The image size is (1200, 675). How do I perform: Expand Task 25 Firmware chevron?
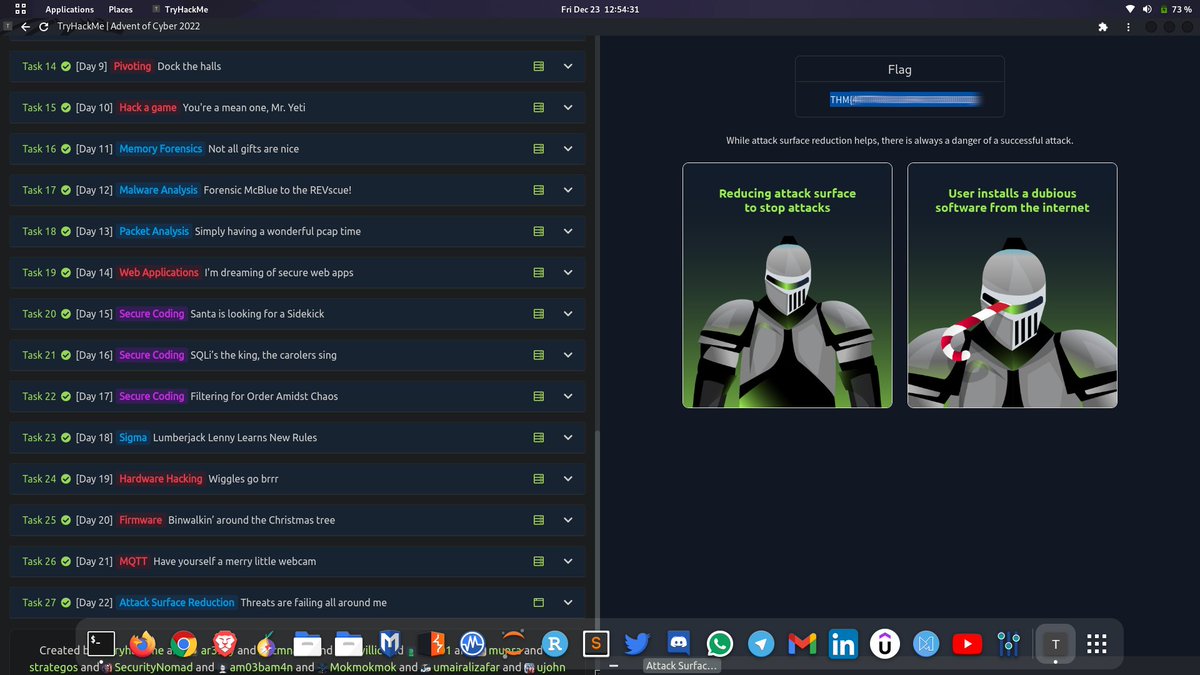[x=568, y=520]
